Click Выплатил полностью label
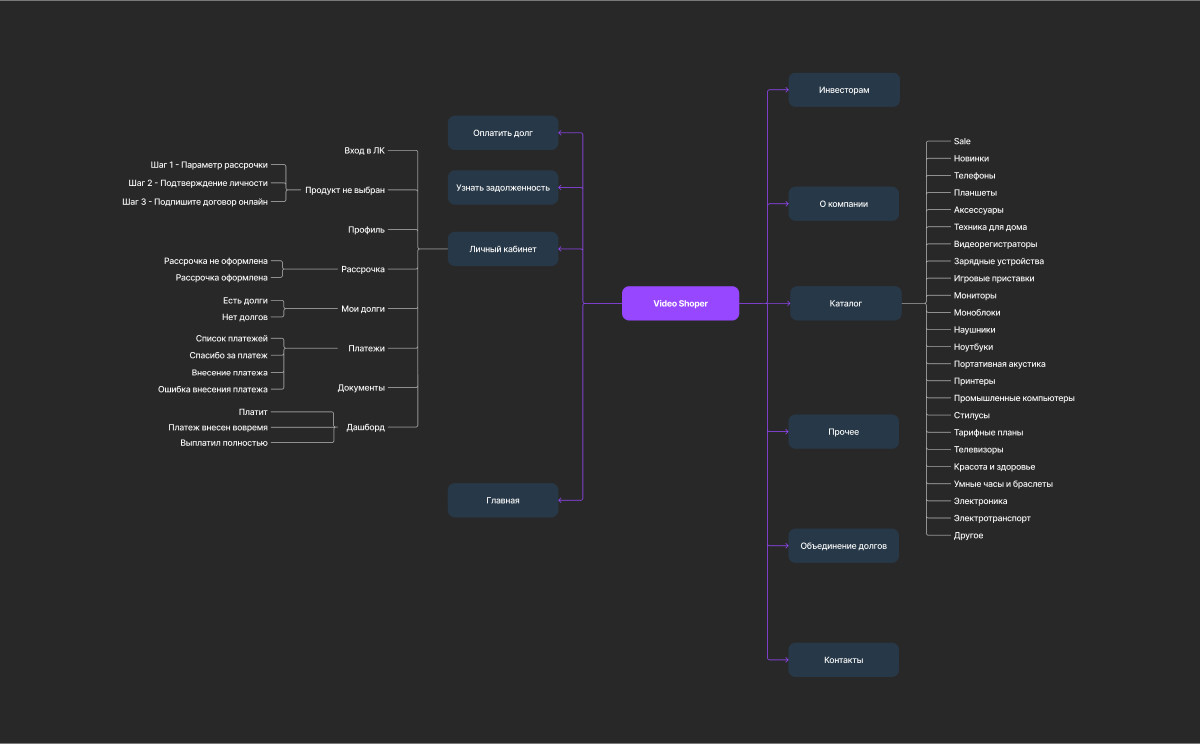This screenshot has height=744, width=1200. 224,443
